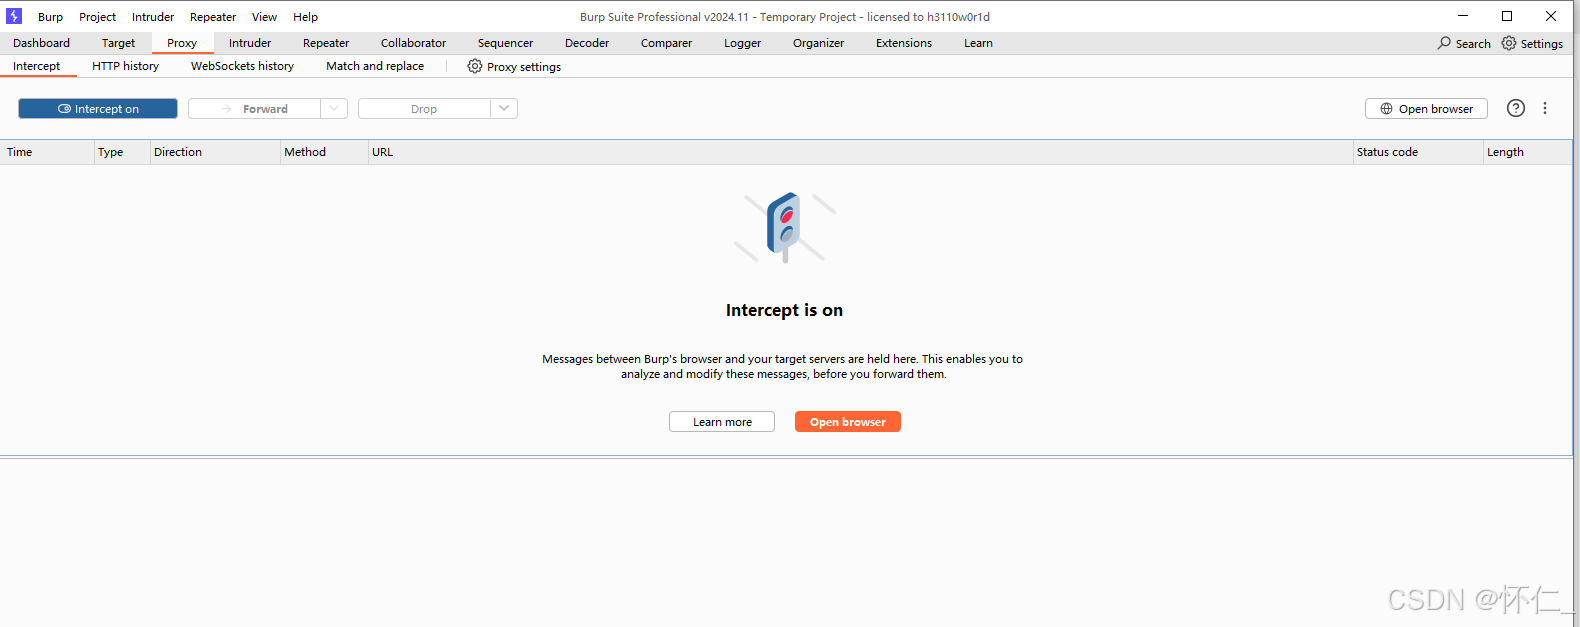Image resolution: width=1580 pixels, height=627 pixels.
Task: Switch to the Target tab
Action: point(118,43)
